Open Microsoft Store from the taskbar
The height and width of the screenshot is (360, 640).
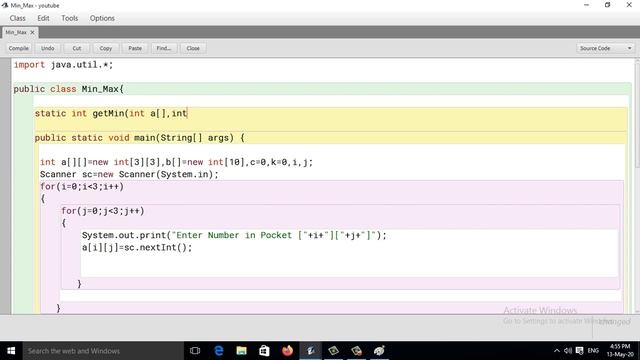(x=264, y=351)
